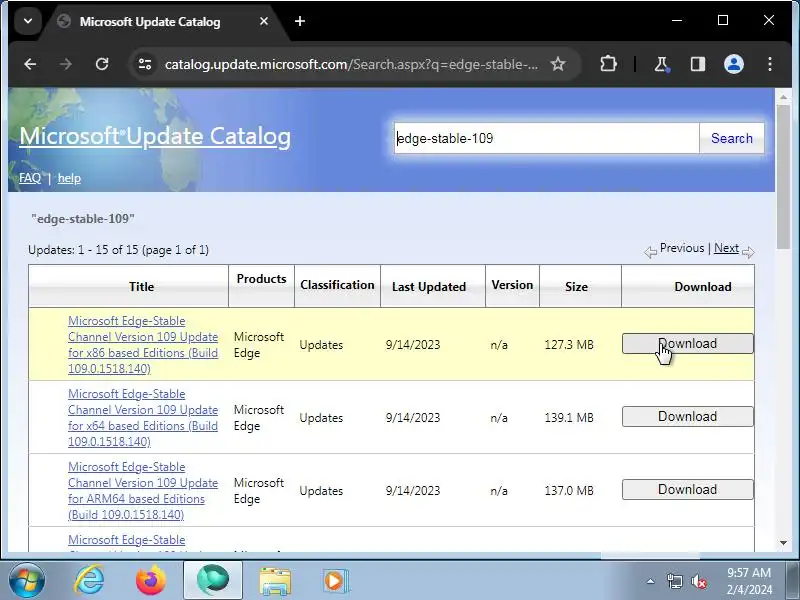Click the address bar URL
The width and height of the screenshot is (800, 600).
coord(351,65)
